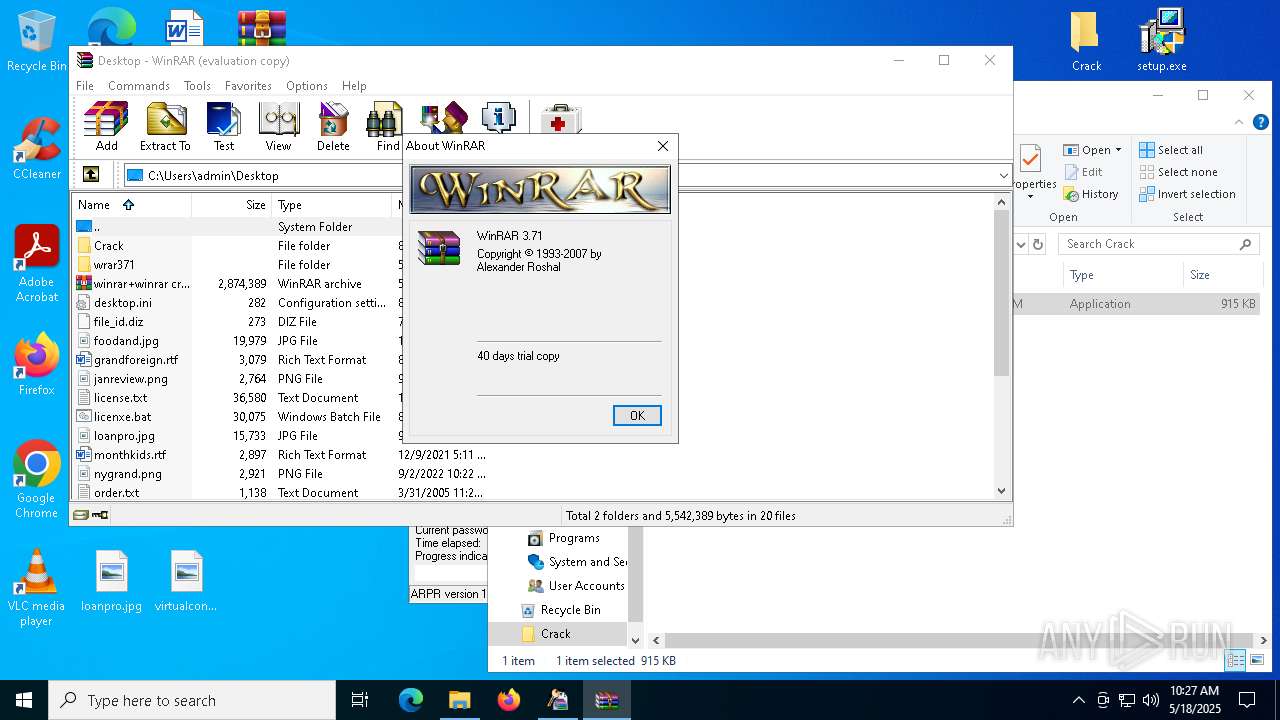Open the Open button dropdown in Explorer
This screenshot has height=720, width=1280.
(x=1118, y=150)
